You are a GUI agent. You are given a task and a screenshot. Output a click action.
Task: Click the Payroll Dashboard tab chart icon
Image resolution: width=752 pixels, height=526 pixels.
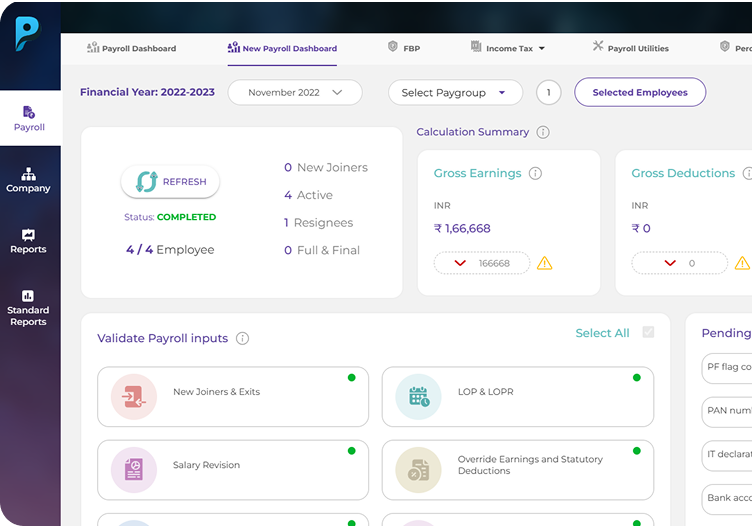(x=93, y=47)
